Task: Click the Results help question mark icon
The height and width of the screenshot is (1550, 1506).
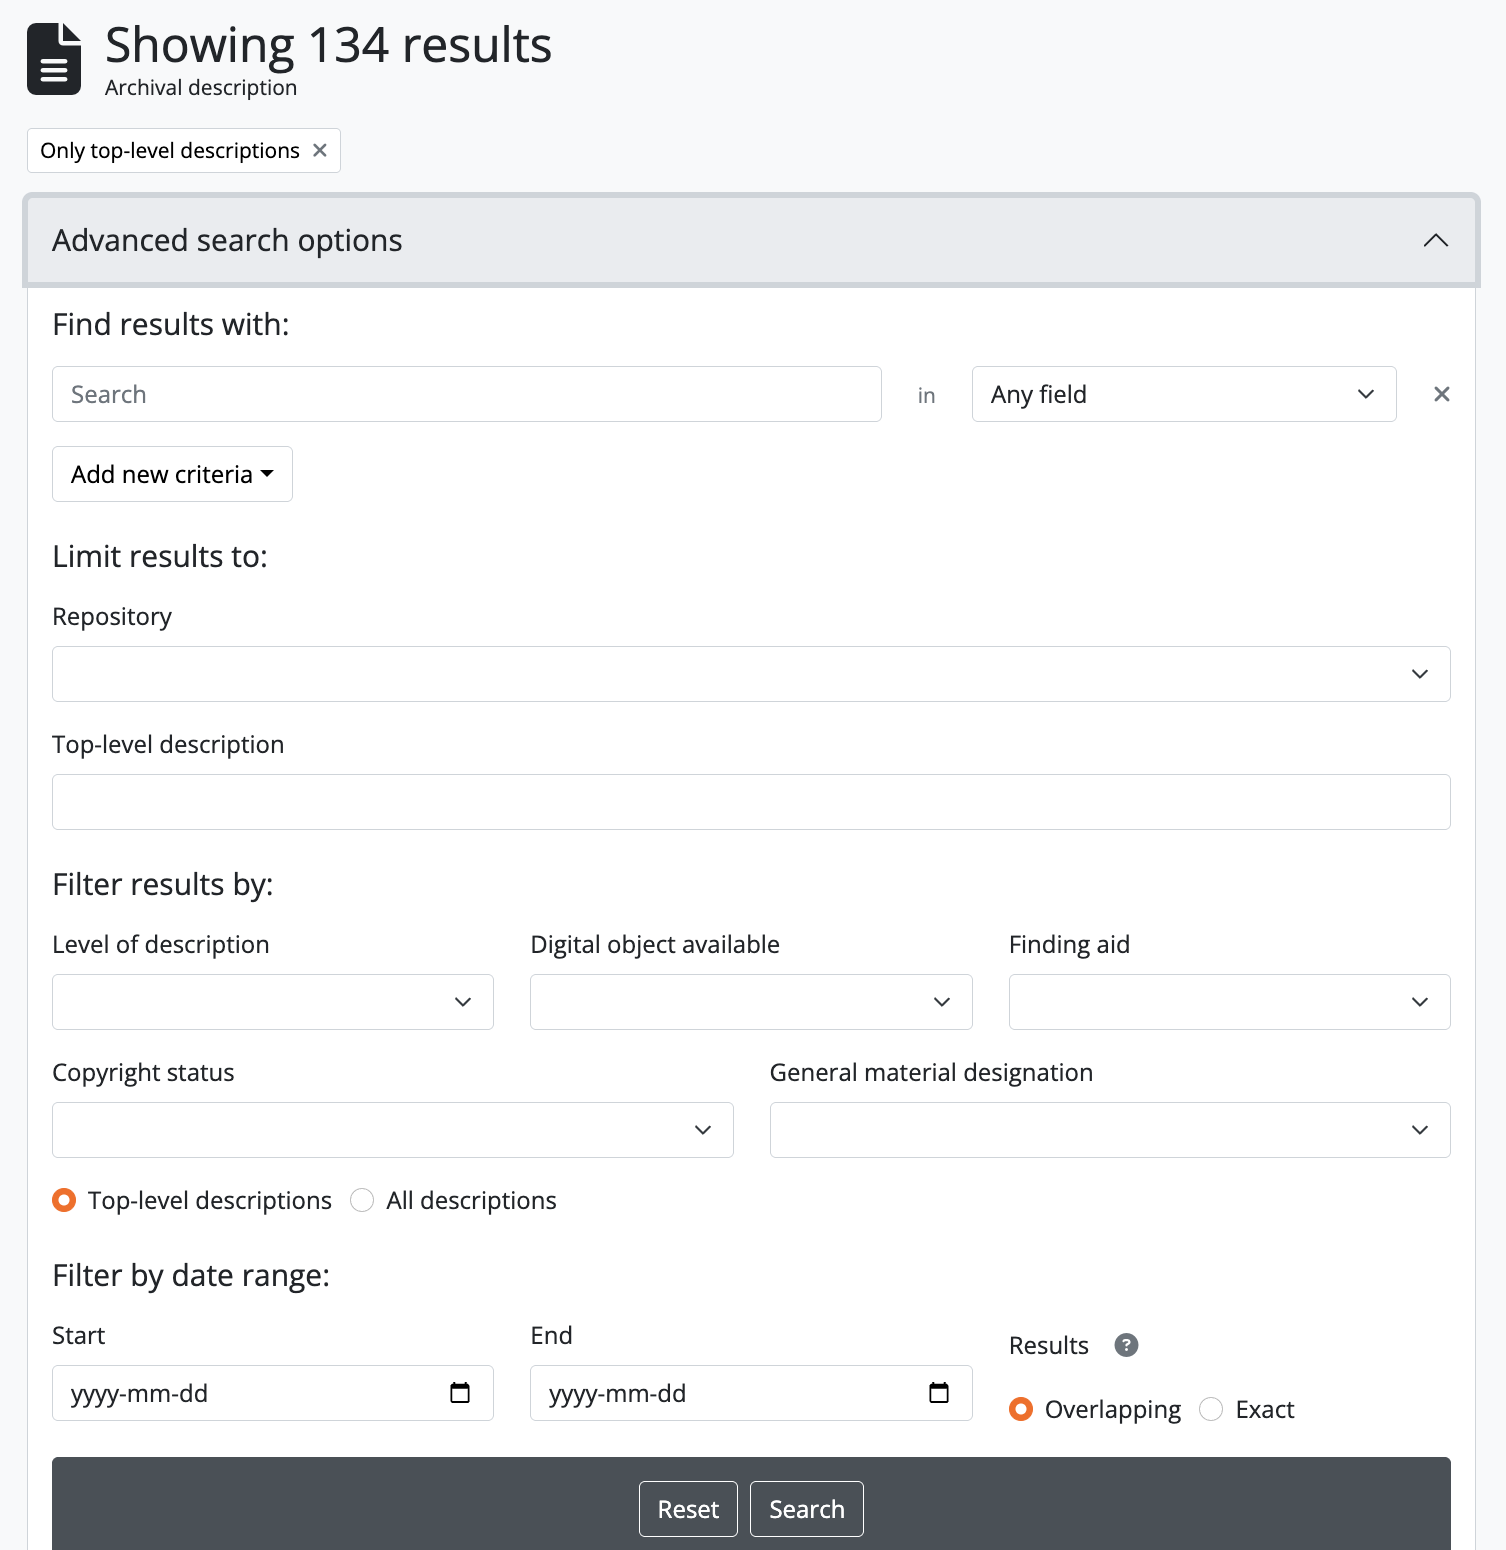Action: pos(1126,1345)
